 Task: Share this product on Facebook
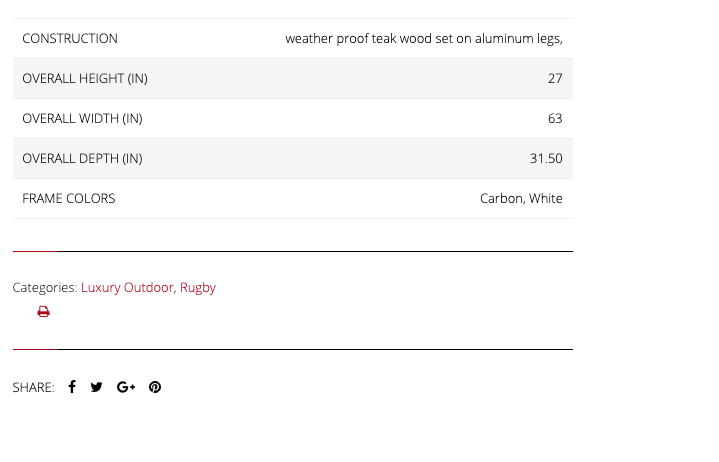[x=72, y=387]
